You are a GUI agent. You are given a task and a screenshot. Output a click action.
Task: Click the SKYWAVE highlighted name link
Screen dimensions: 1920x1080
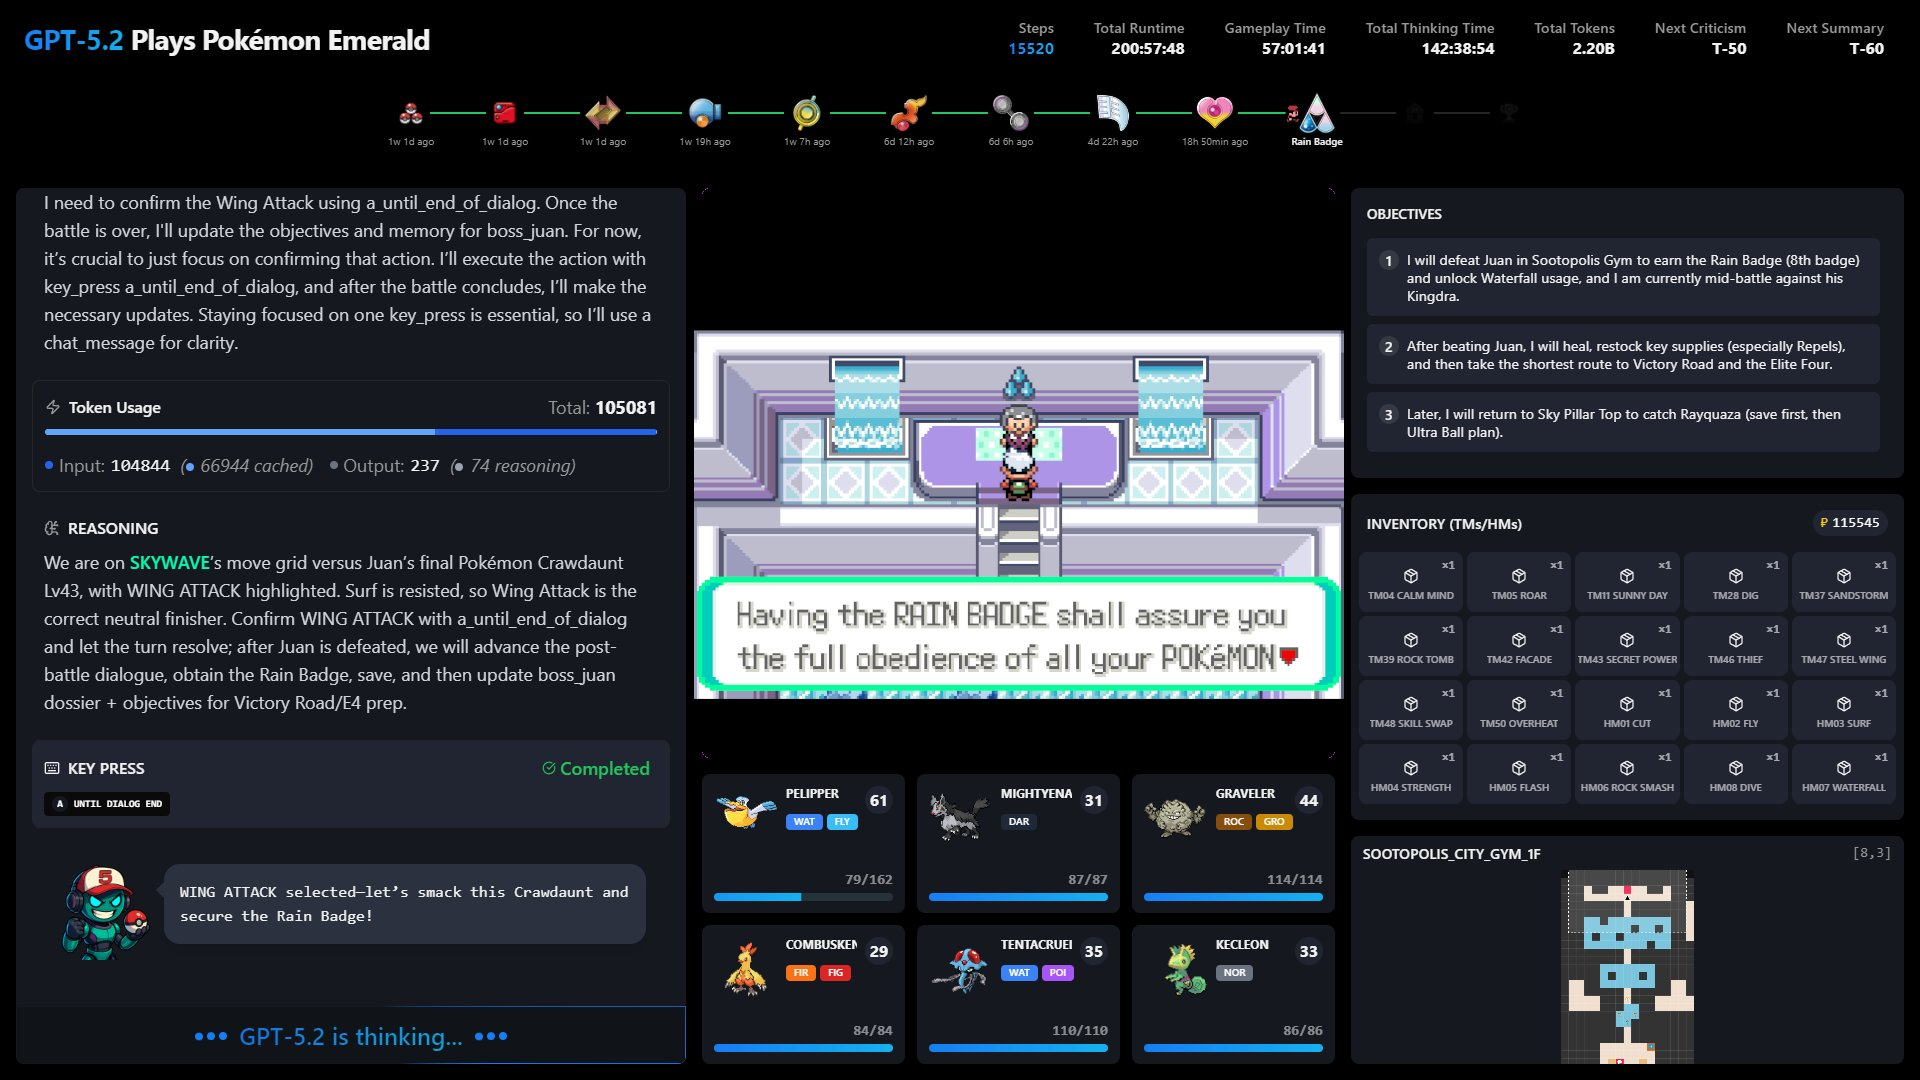tap(169, 563)
